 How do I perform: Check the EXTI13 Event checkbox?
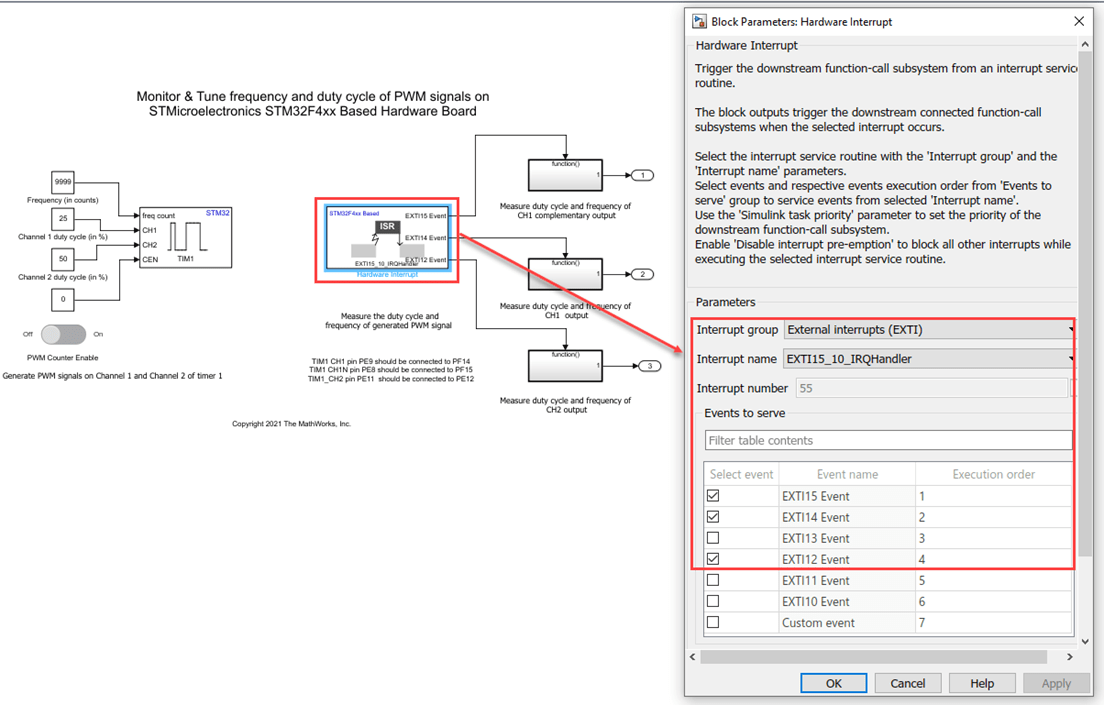tap(713, 538)
